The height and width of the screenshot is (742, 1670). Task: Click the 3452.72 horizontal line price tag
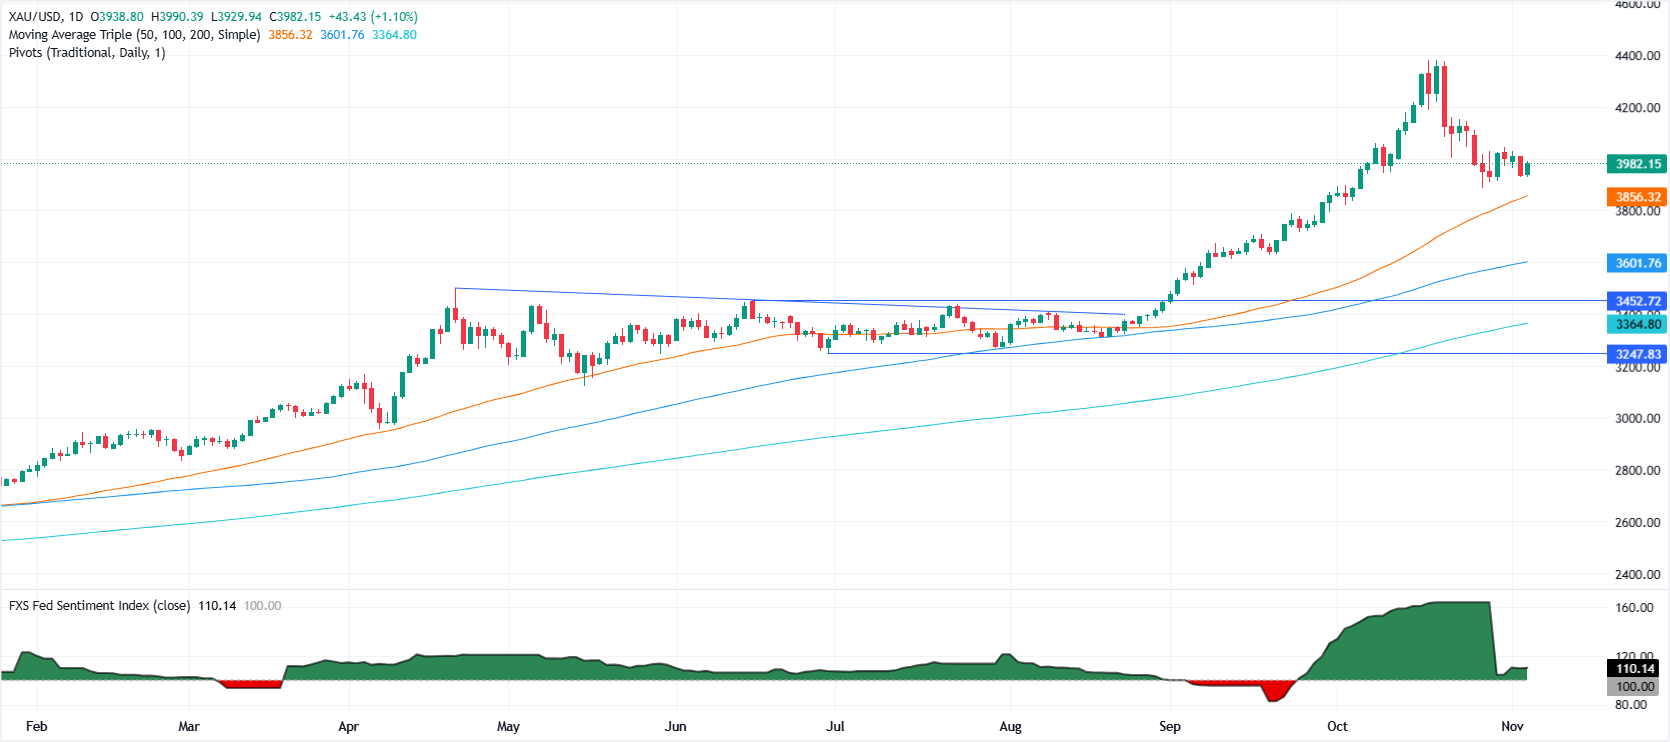[x=1637, y=301]
